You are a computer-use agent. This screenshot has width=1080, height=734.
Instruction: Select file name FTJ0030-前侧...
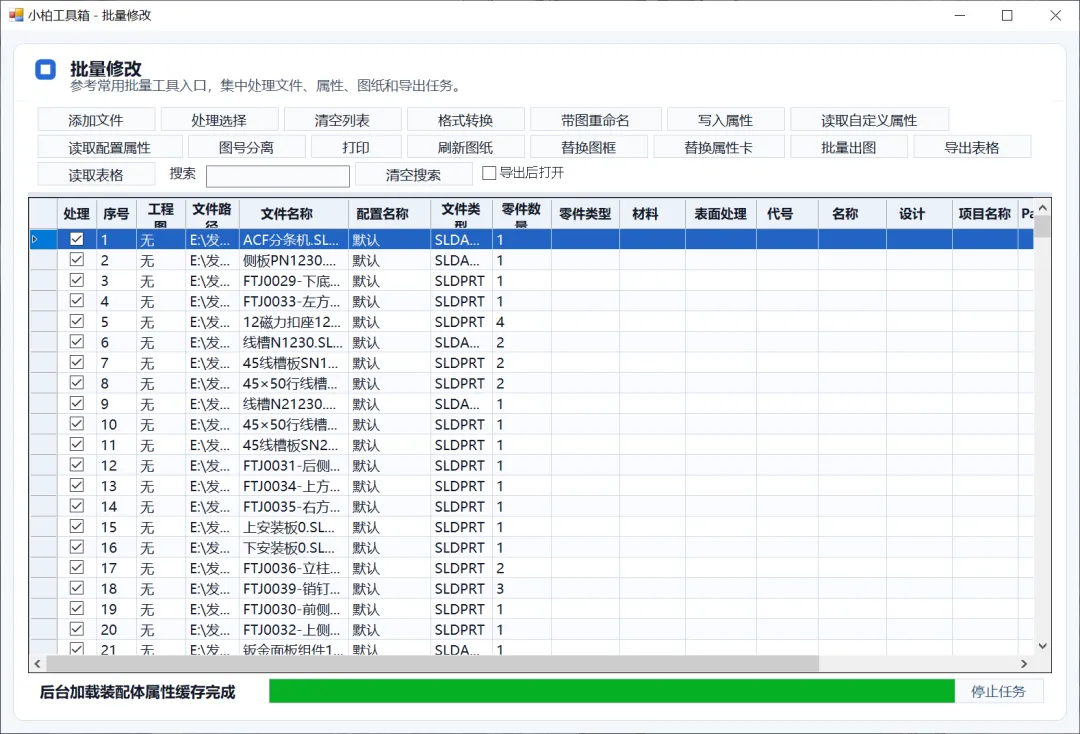(x=294, y=609)
